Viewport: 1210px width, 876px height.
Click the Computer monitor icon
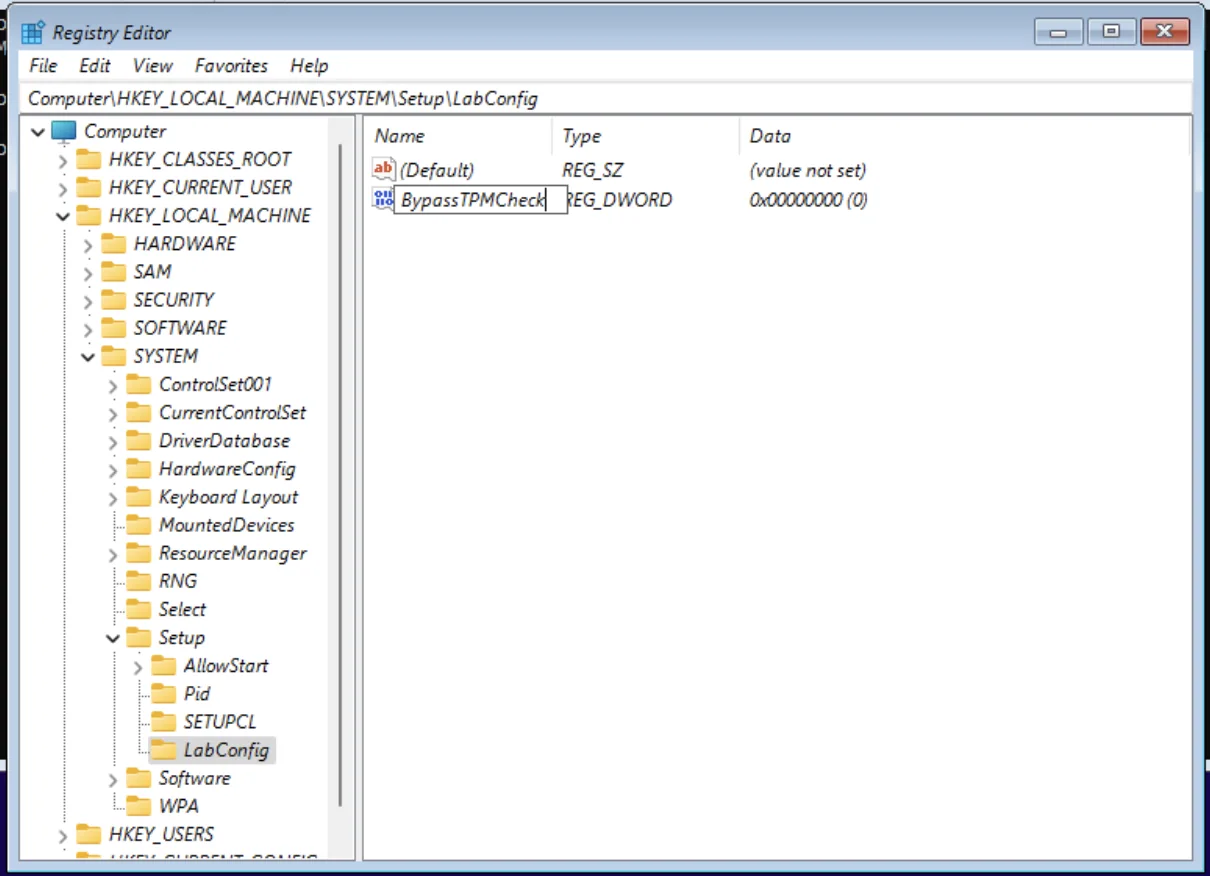tap(64, 131)
